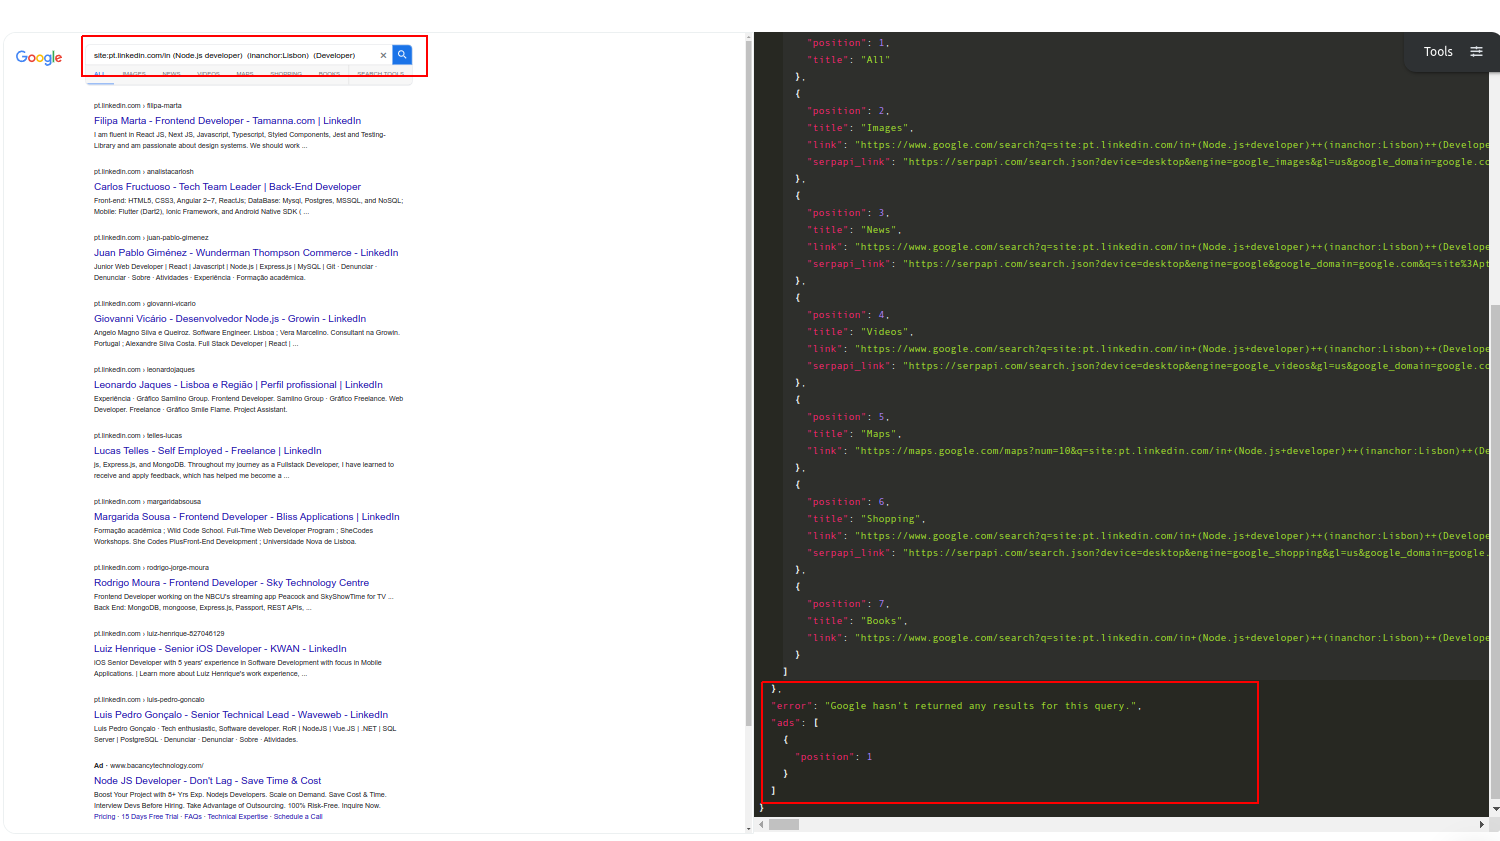Click the down arrow of the results scrollbar
Image resolution: width=1500 pixels, height=841 pixels.
[x=747, y=827]
